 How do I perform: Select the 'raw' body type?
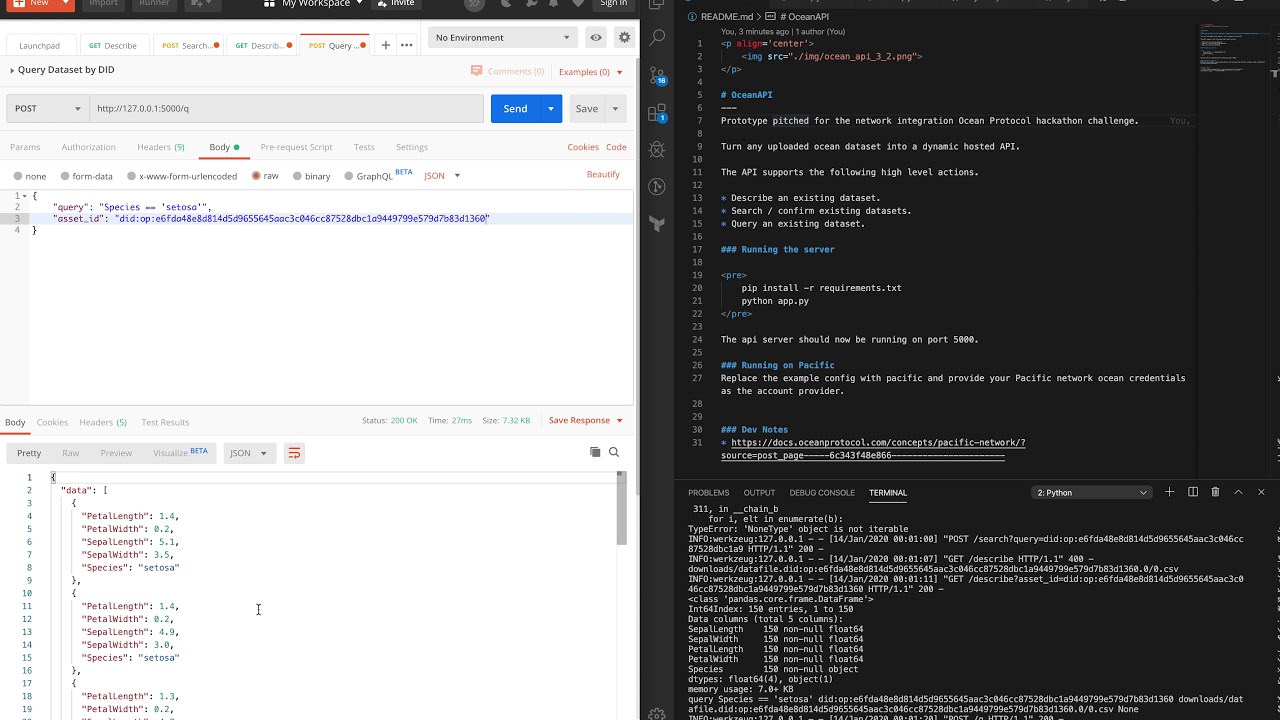point(265,176)
